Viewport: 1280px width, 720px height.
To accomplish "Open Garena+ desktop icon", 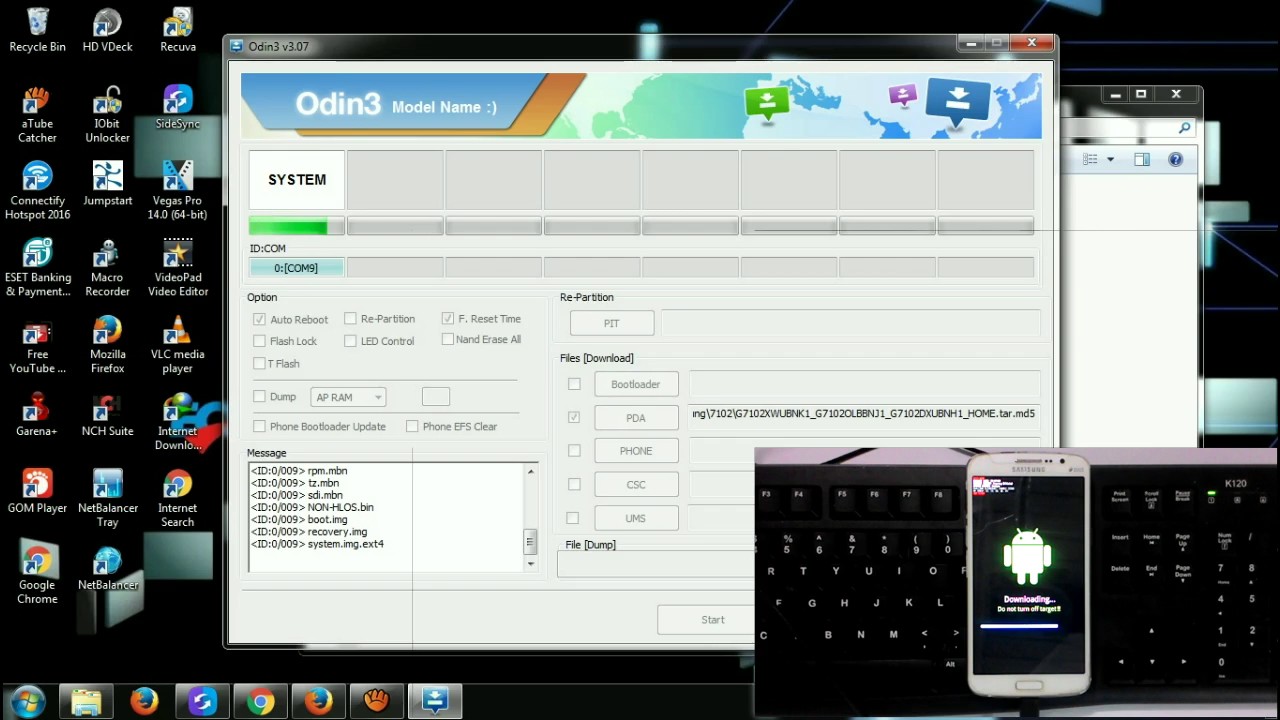I will click(x=37, y=414).
